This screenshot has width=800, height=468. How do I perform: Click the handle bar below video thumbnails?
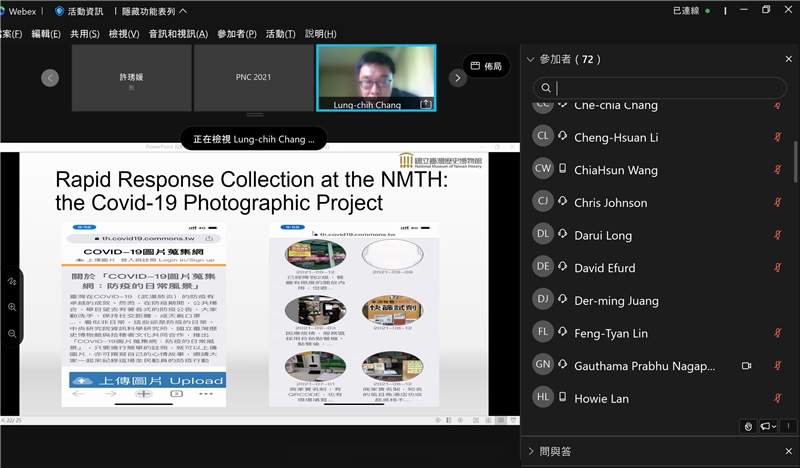(255, 114)
